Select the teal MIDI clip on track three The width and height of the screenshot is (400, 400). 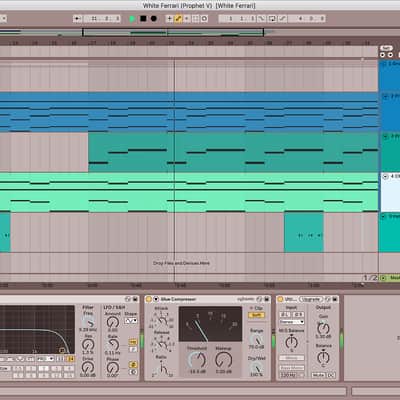[233, 152]
